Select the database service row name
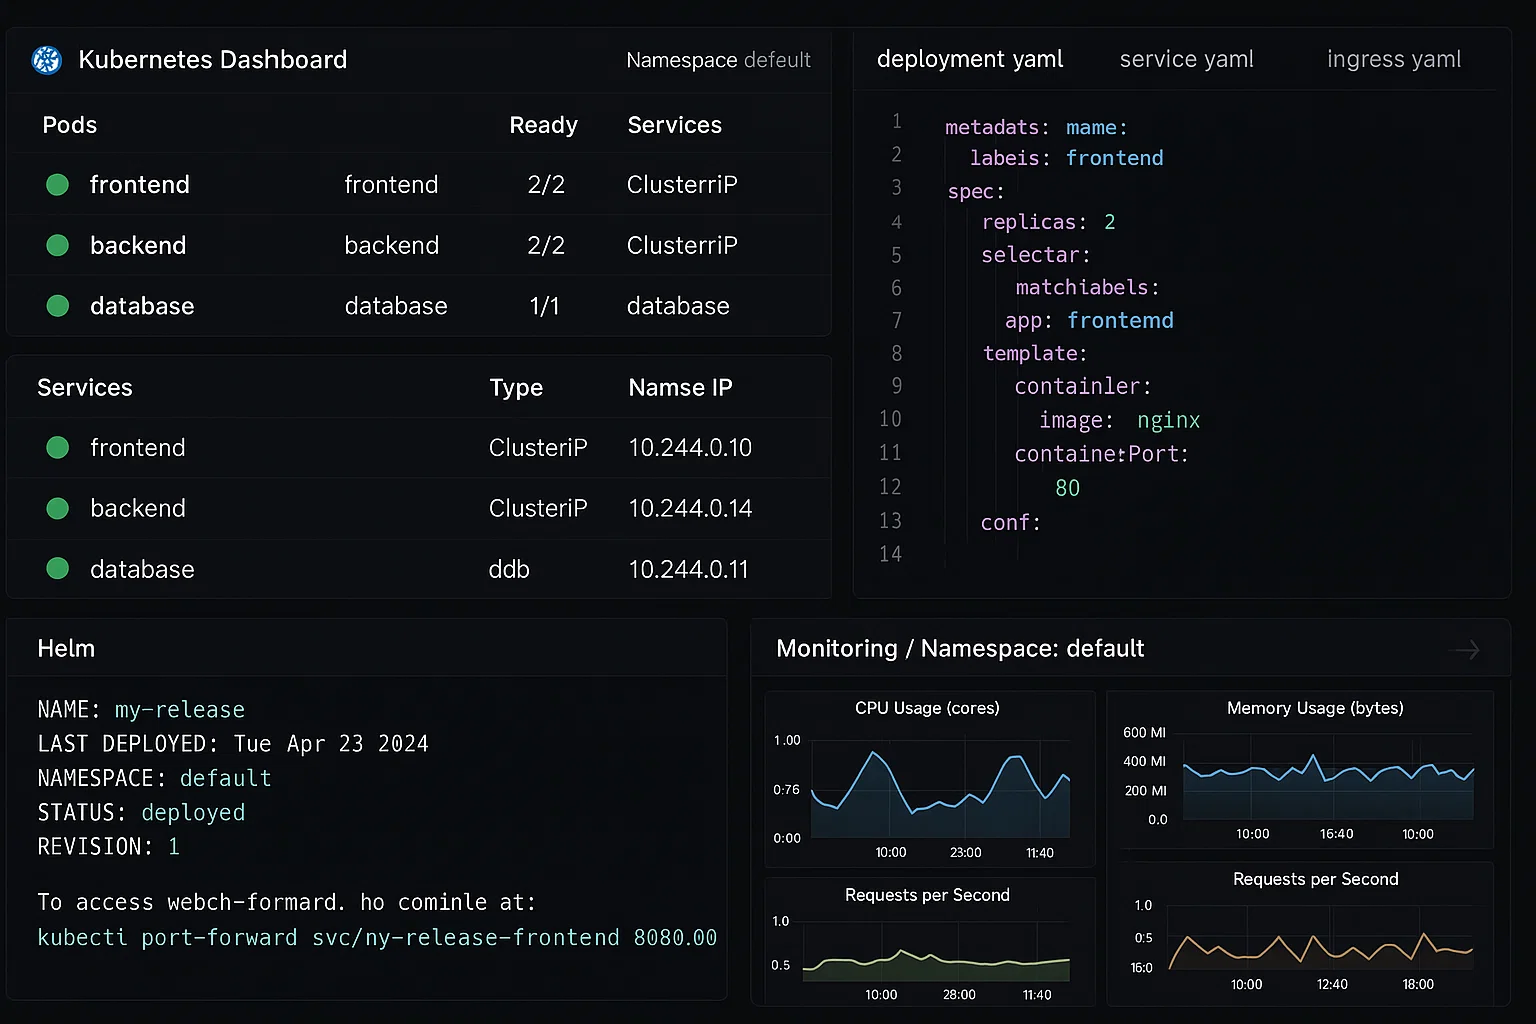Screen dimensions: 1536x1024 tap(142, 569)
